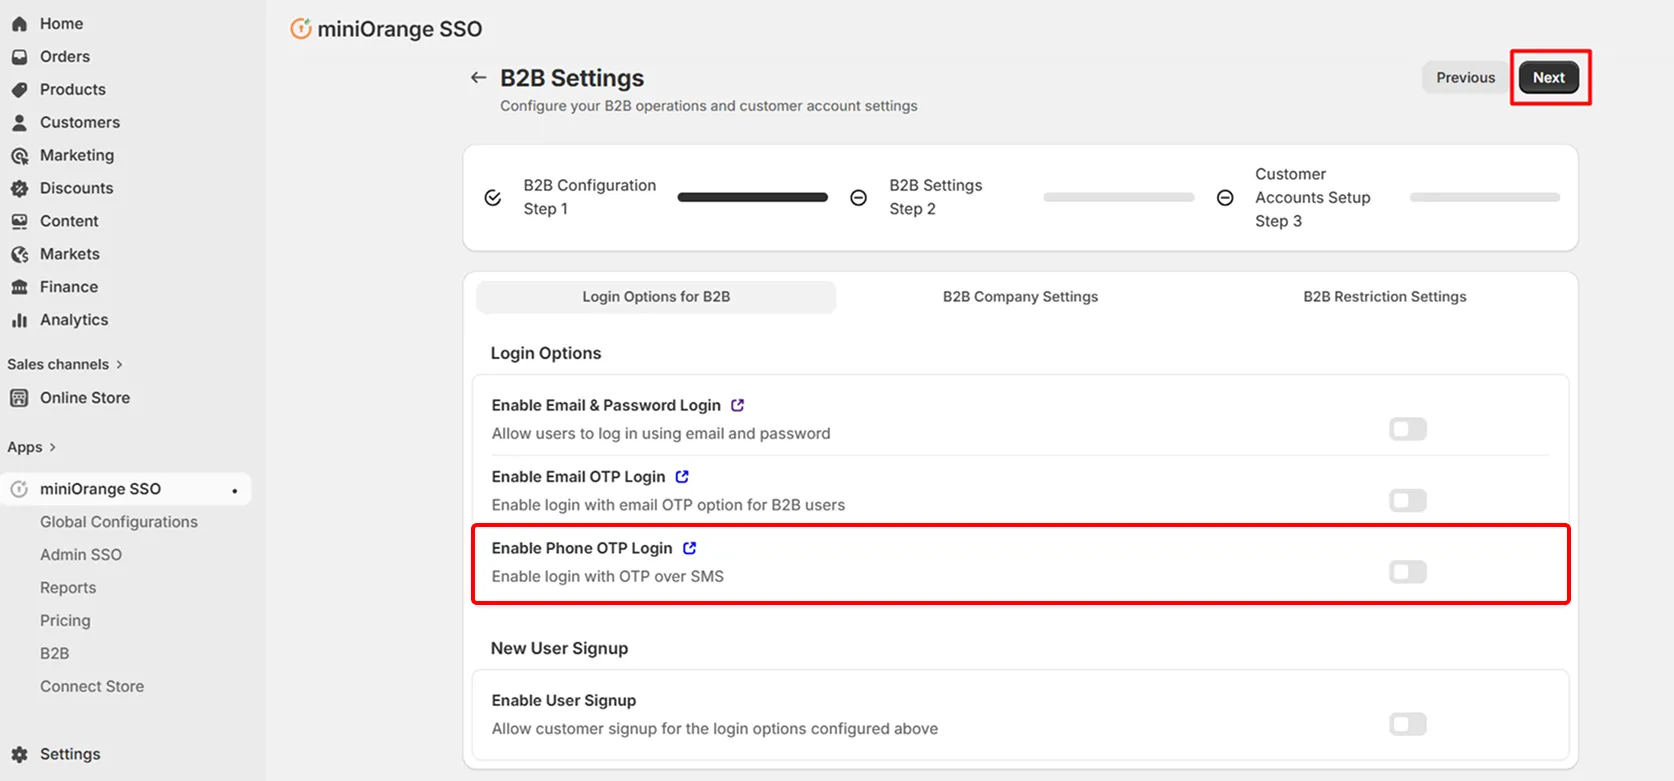Click the Next button
Image resolution: width=1674 pixels, height=781 pixels.
tap(1549, 78)
